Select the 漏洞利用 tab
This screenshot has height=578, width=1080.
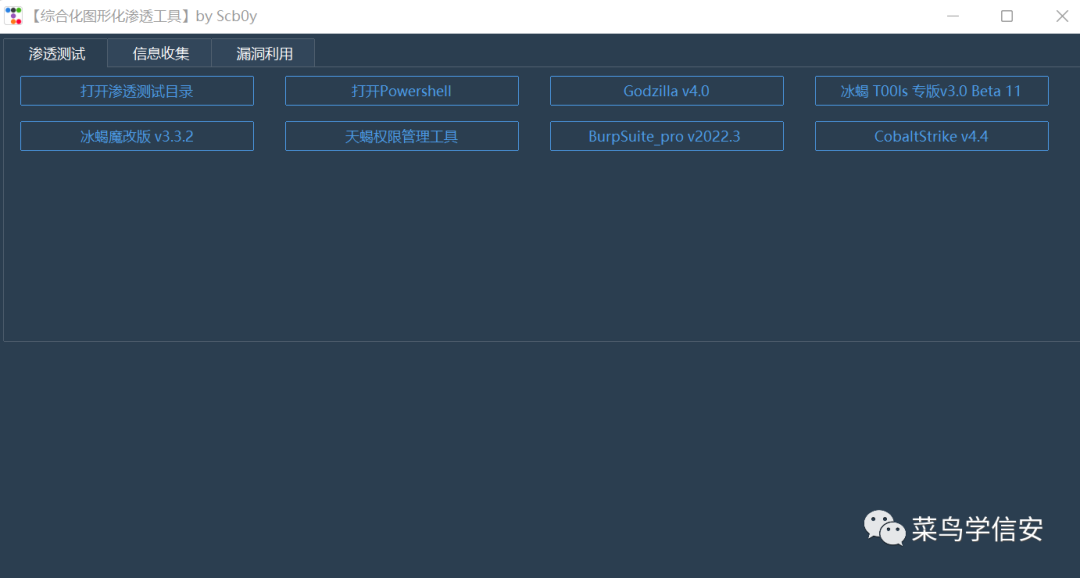click(264, 54)
